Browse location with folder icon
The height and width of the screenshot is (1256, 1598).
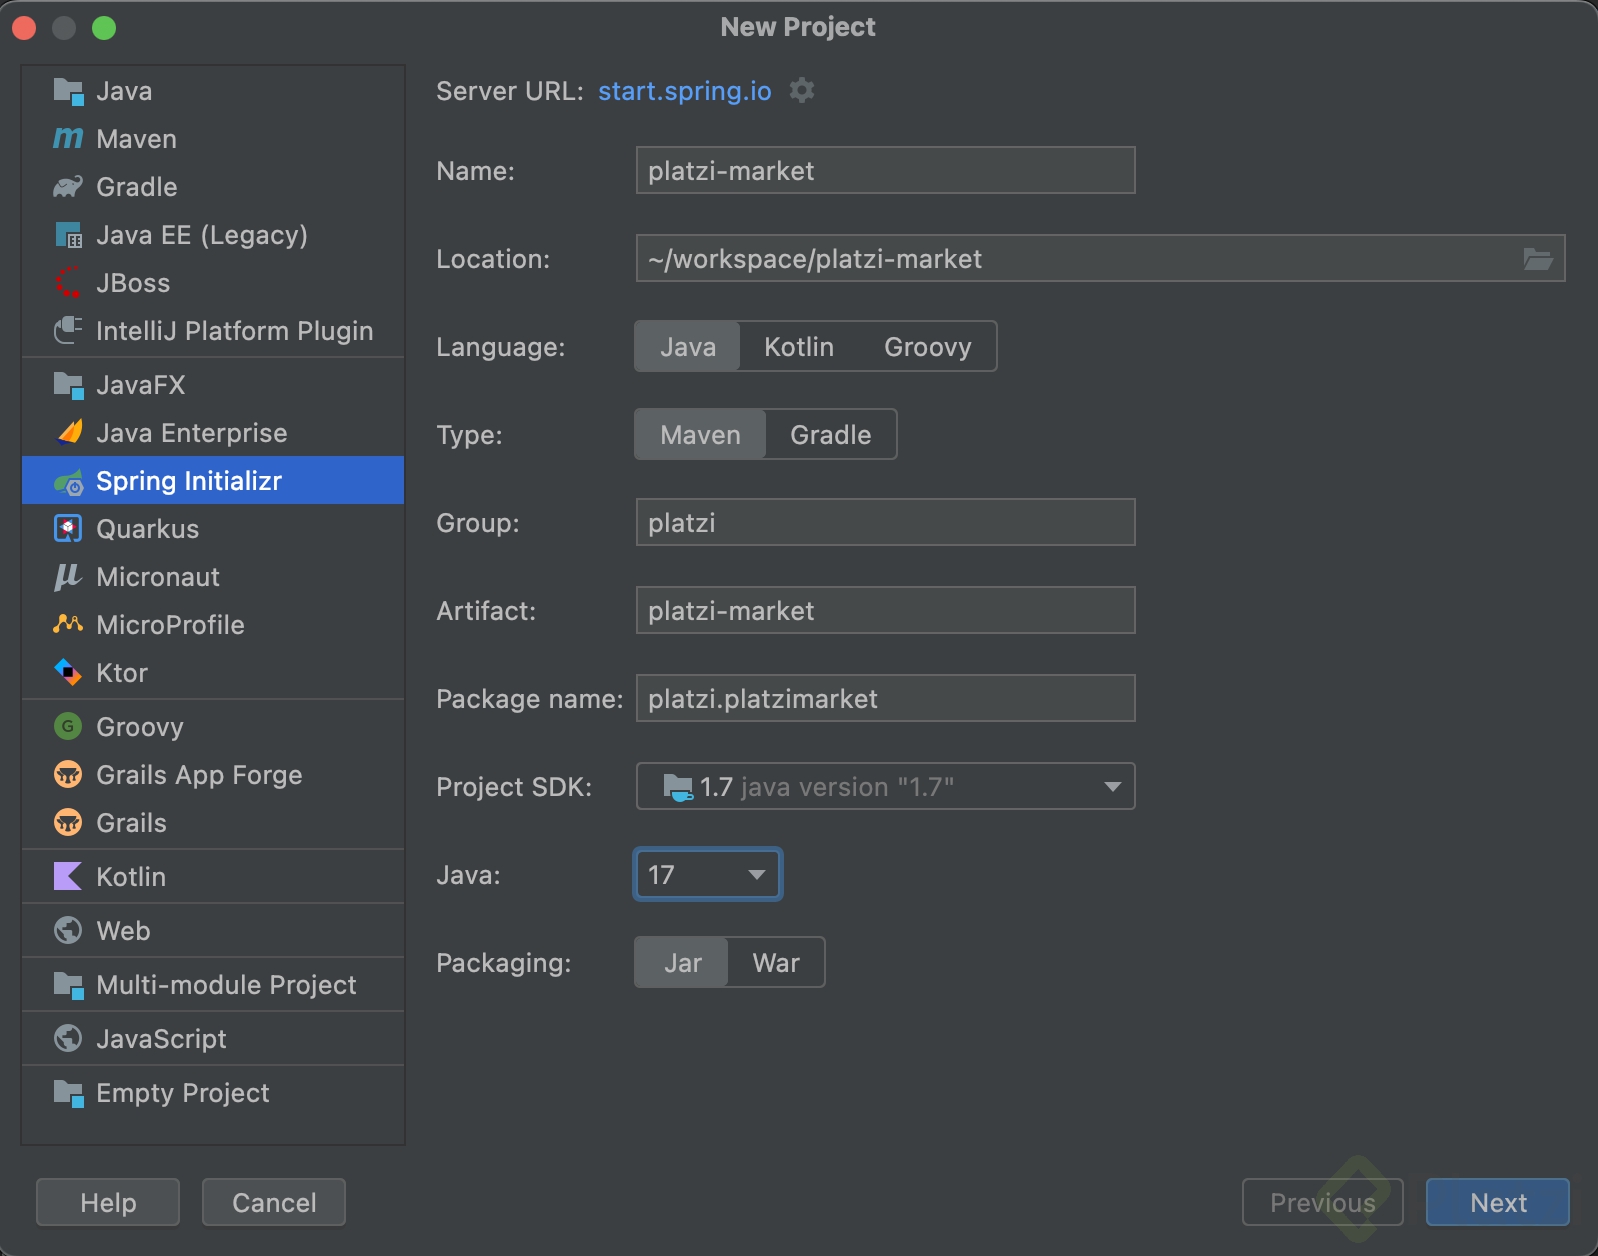(1538, 259)
